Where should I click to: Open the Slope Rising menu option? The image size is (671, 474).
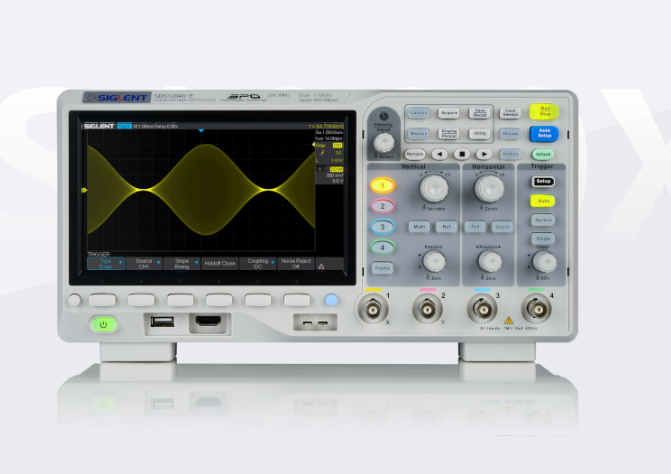182,264
